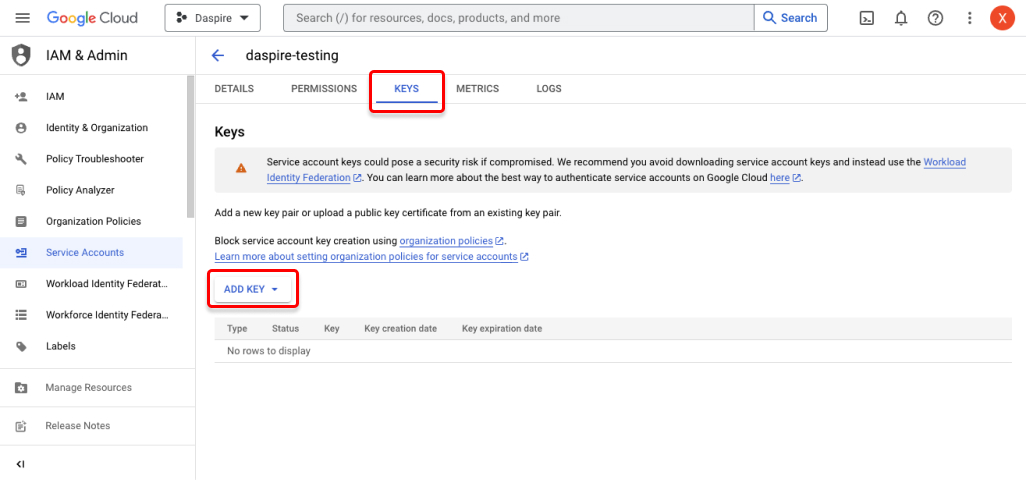Click the Key column header
1026x480 pixels.
click(x=332, y=328)
